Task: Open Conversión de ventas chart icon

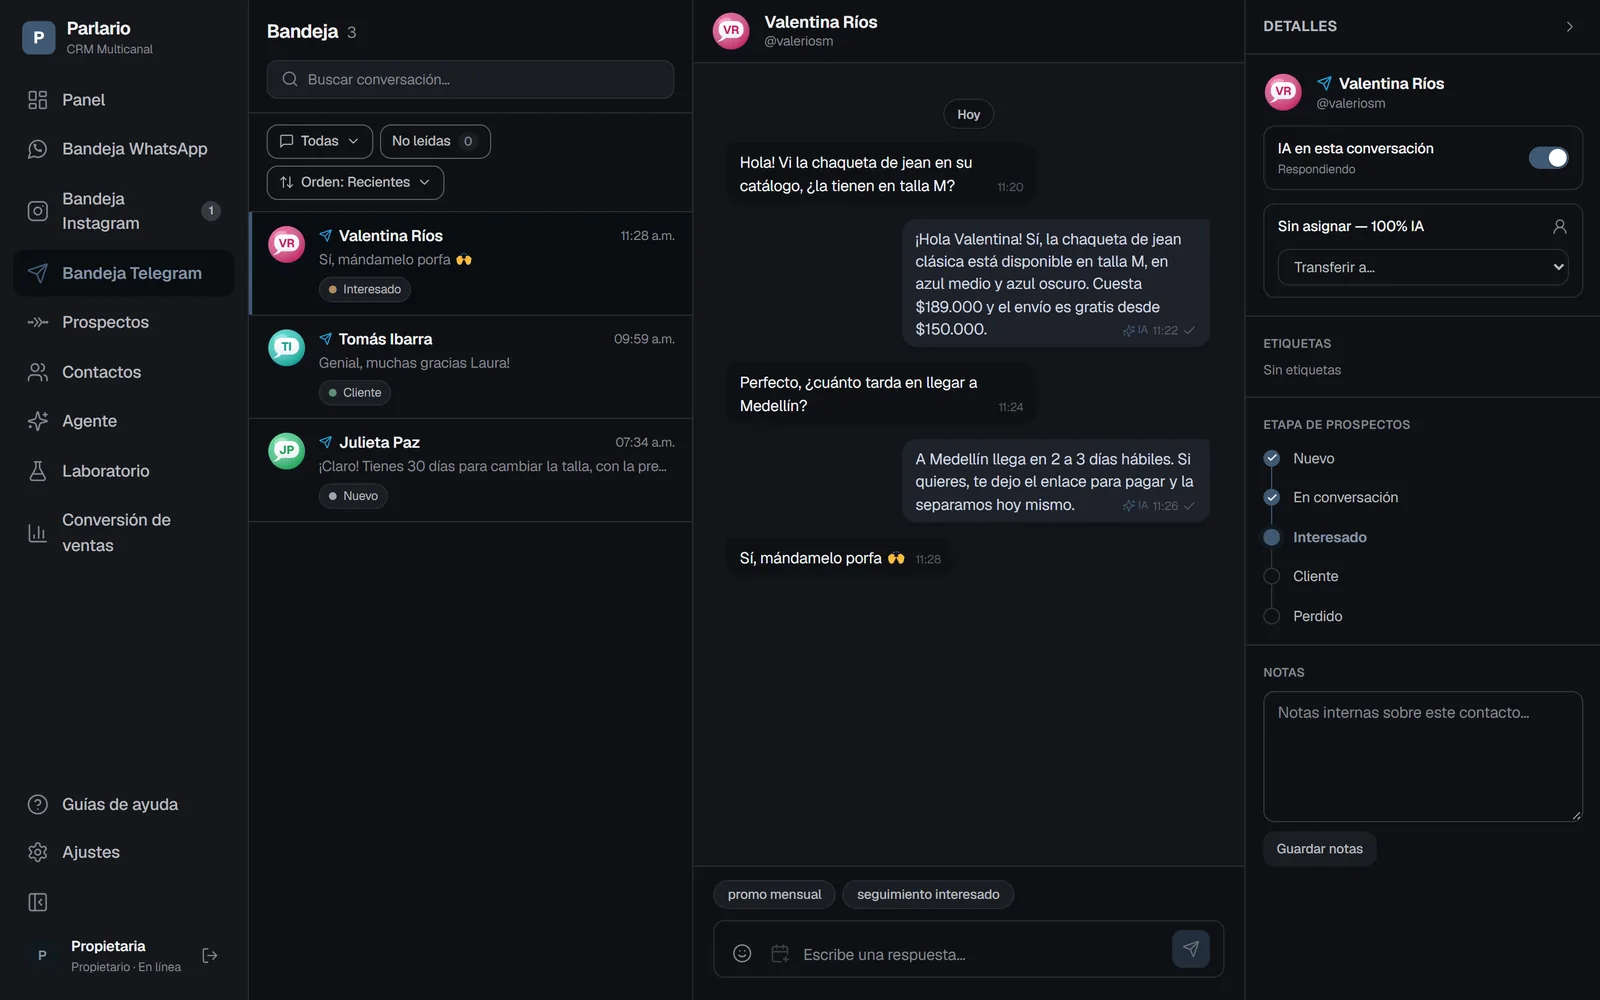Action: coord(38,533)
